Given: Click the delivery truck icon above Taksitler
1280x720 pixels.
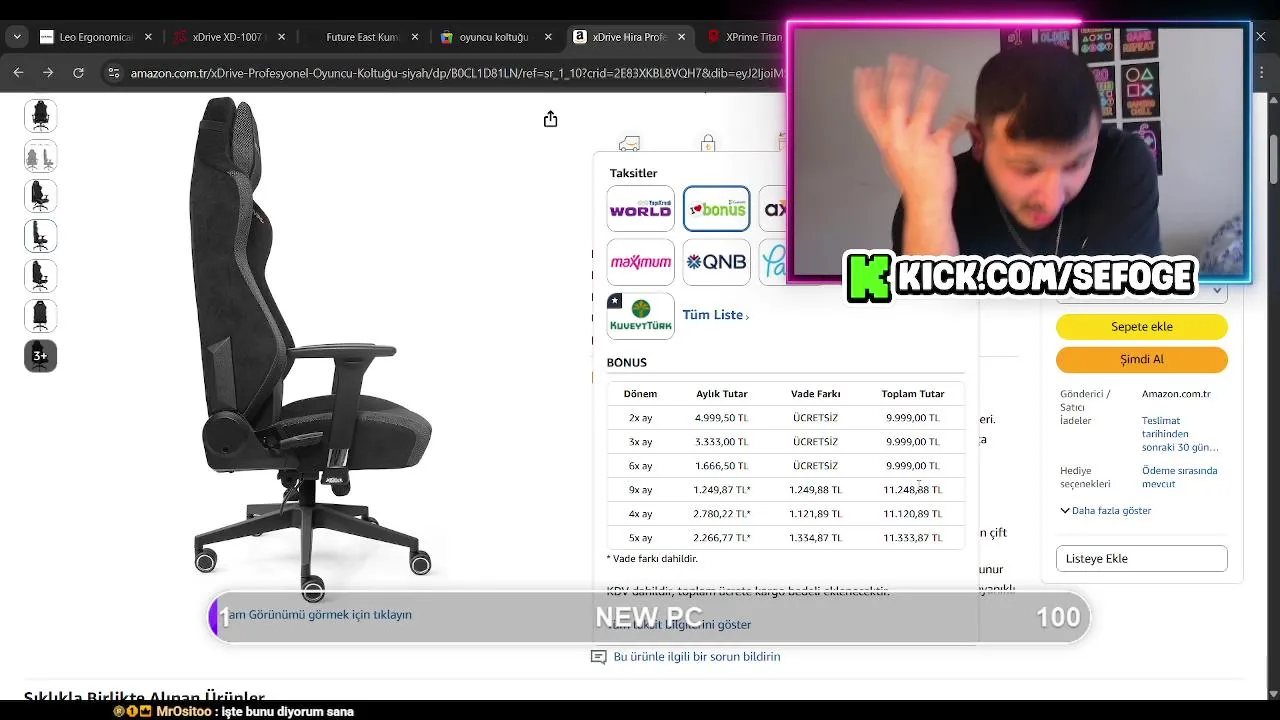Looking at the screenshot, I should (629, 144).
